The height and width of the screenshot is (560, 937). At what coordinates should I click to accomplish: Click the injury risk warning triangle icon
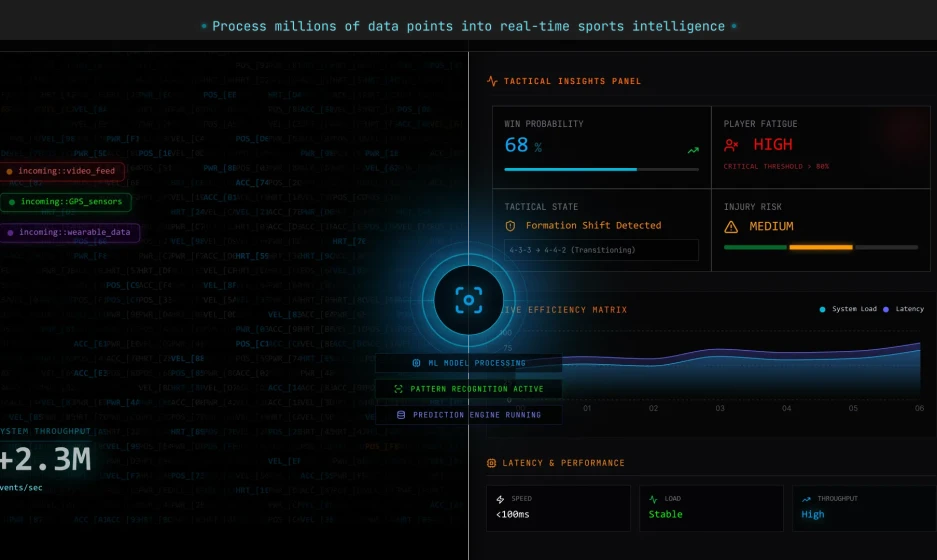(731, 227)
